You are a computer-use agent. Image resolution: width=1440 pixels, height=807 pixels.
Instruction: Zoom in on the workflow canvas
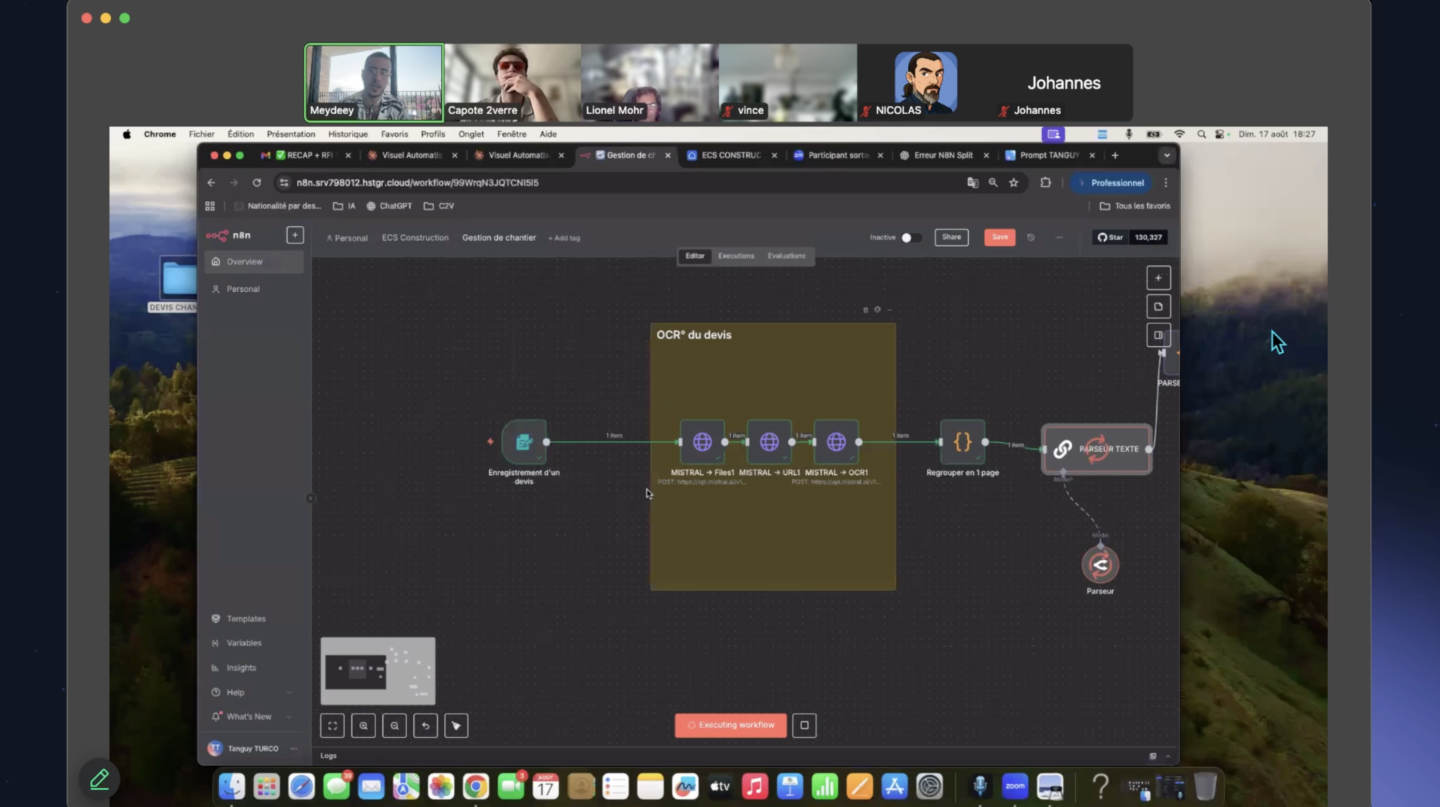pyautogui.click(x=363, y=725)
